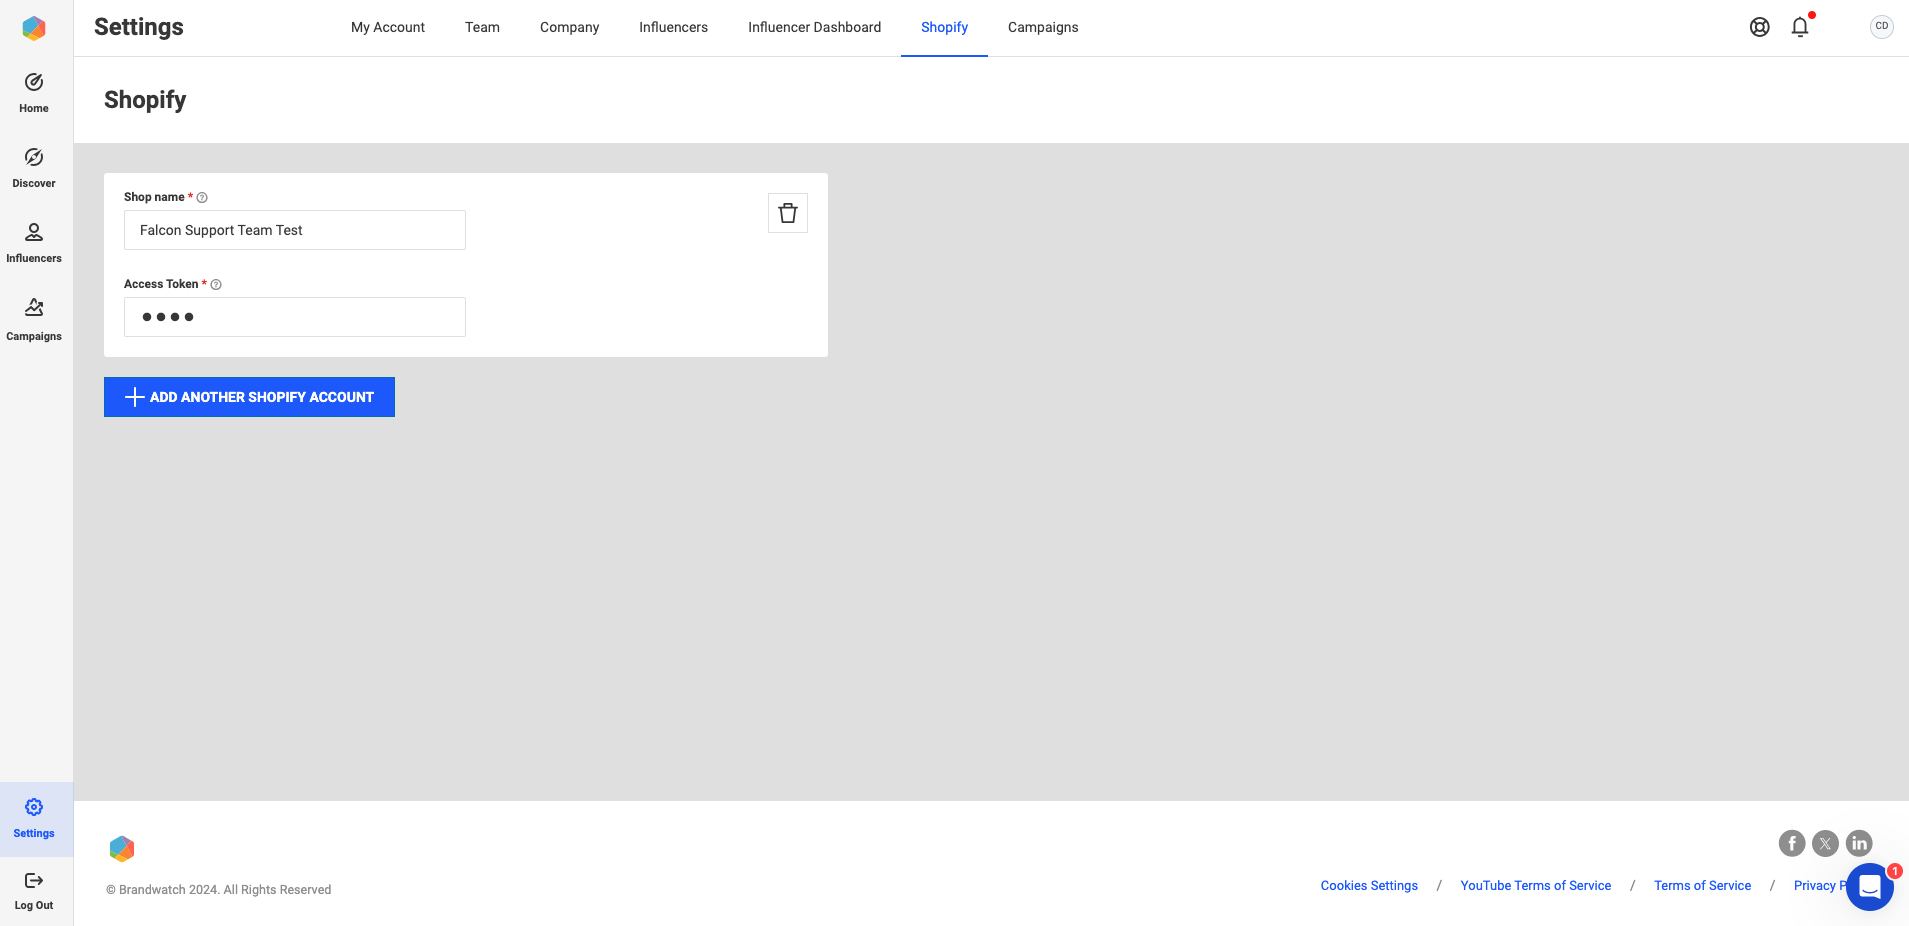Switch to the My Account tab
Screen dimensions: 1909x926
pos(388,27)
